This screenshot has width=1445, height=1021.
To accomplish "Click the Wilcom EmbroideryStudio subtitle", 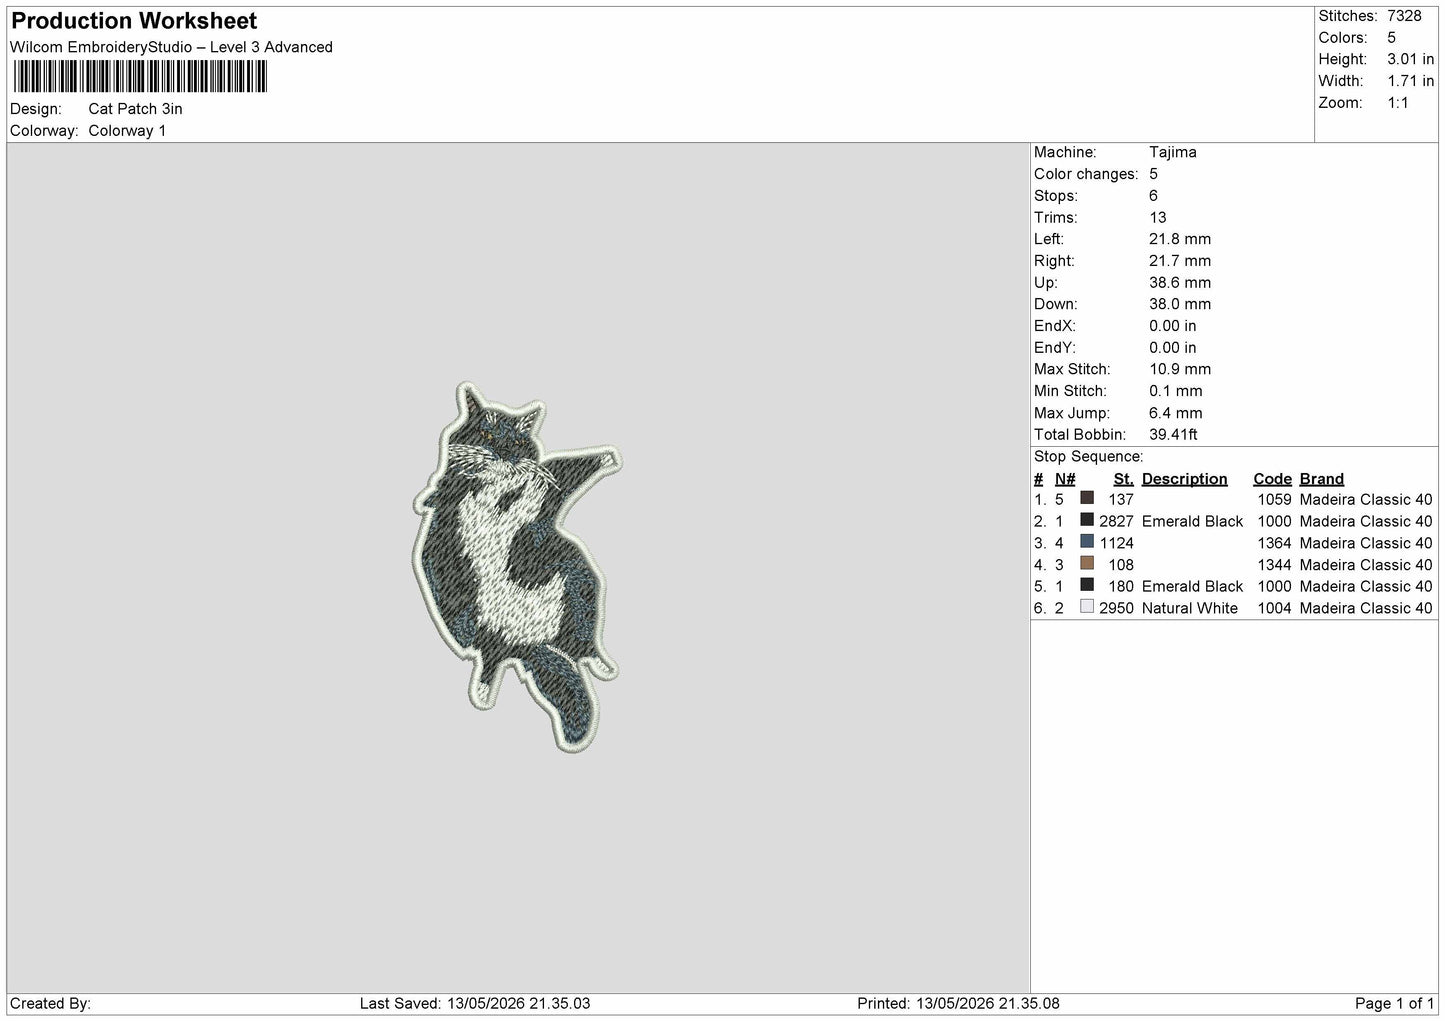I will [171, 47].
